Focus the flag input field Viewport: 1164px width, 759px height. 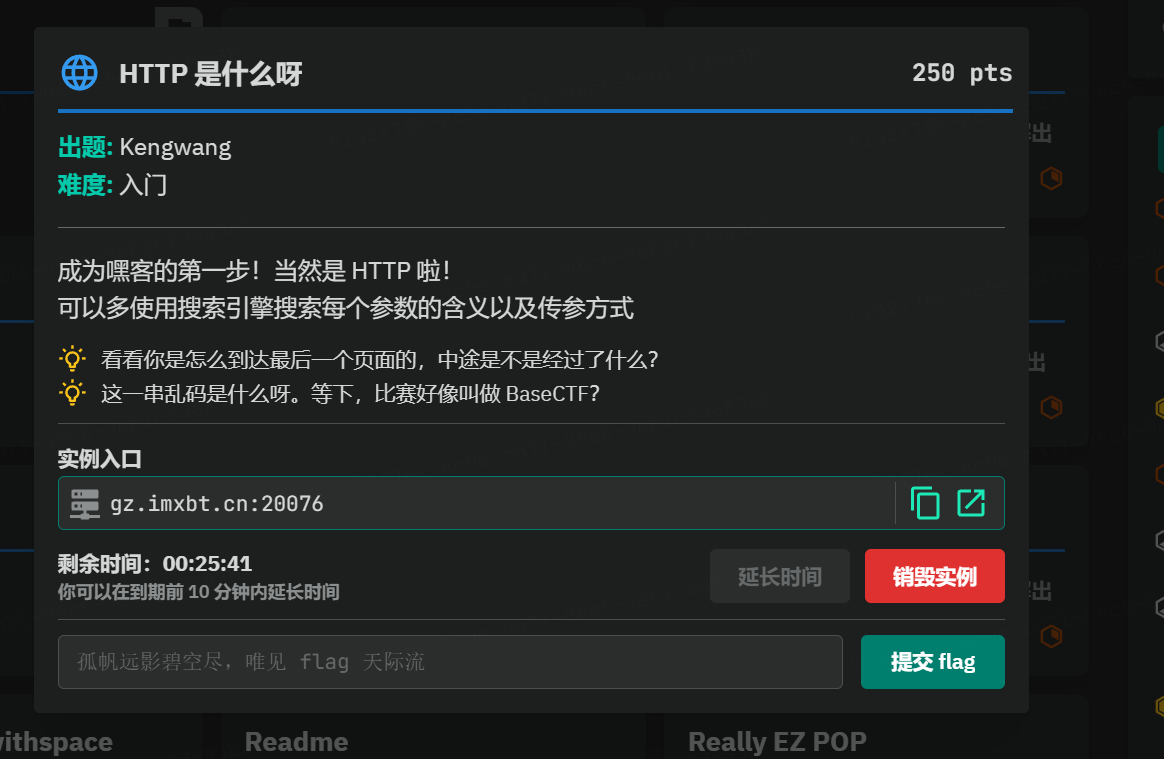point(450,662)
